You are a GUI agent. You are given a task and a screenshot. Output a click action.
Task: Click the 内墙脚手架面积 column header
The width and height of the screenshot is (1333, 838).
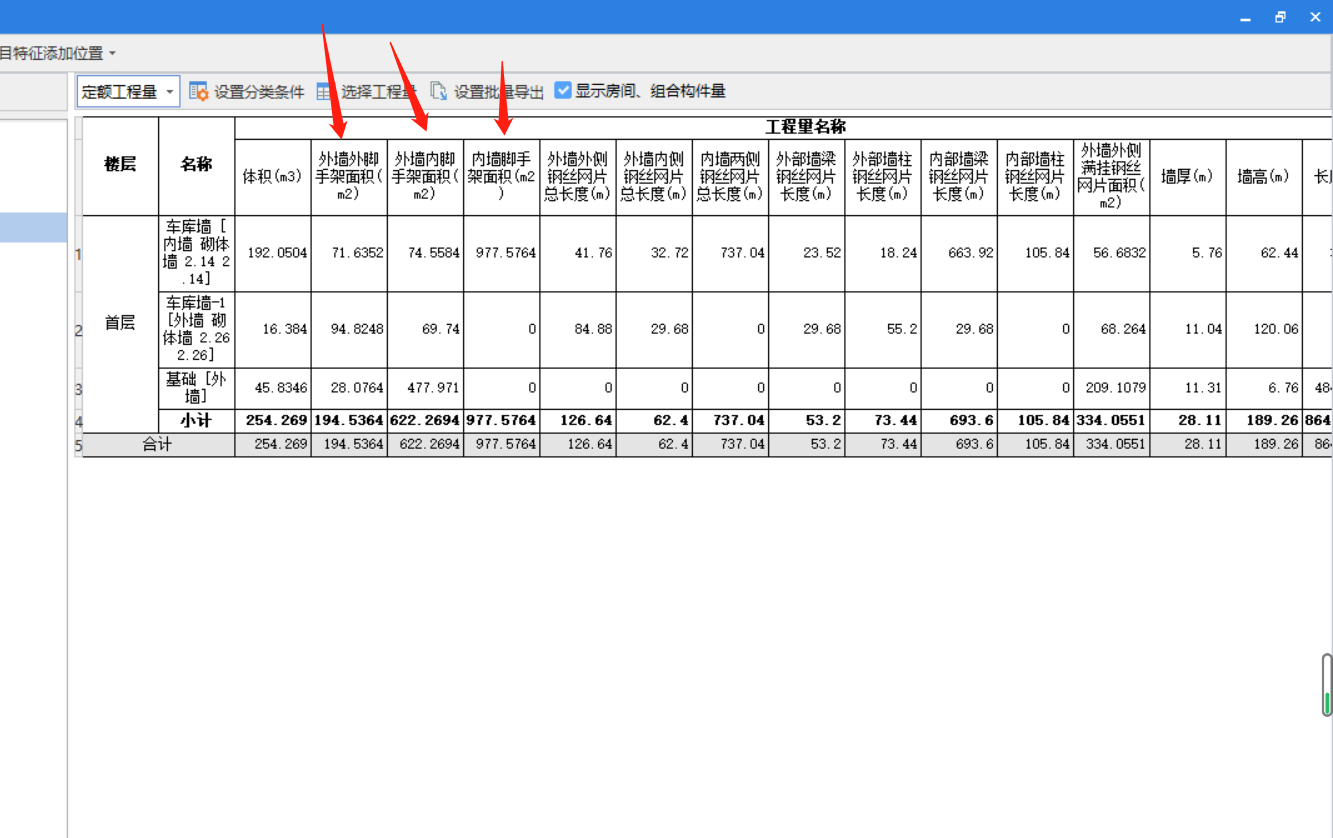(x=501, y=177)
